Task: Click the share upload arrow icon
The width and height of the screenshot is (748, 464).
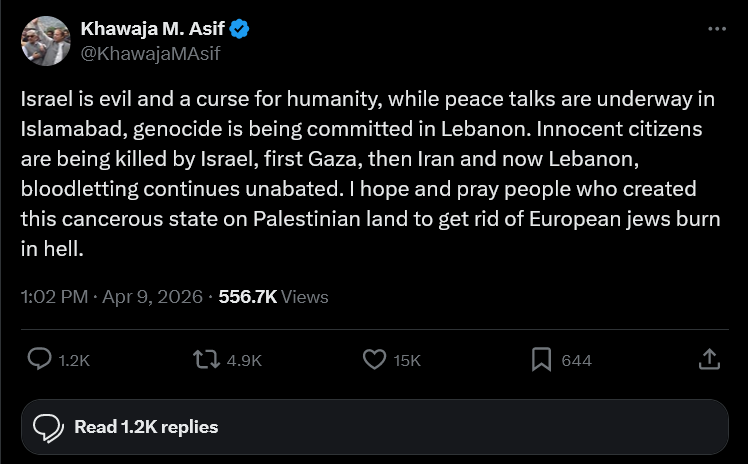Action: pos(707,359)
